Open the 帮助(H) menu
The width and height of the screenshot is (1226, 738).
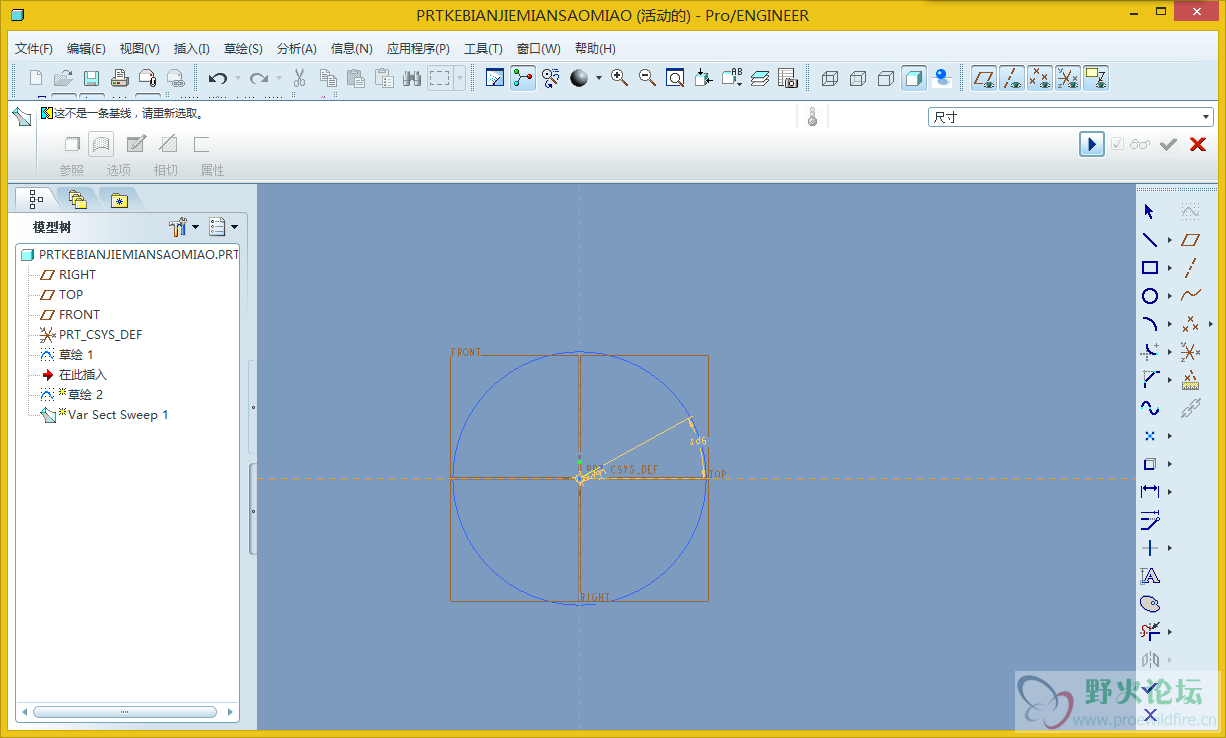coord(595,48)
